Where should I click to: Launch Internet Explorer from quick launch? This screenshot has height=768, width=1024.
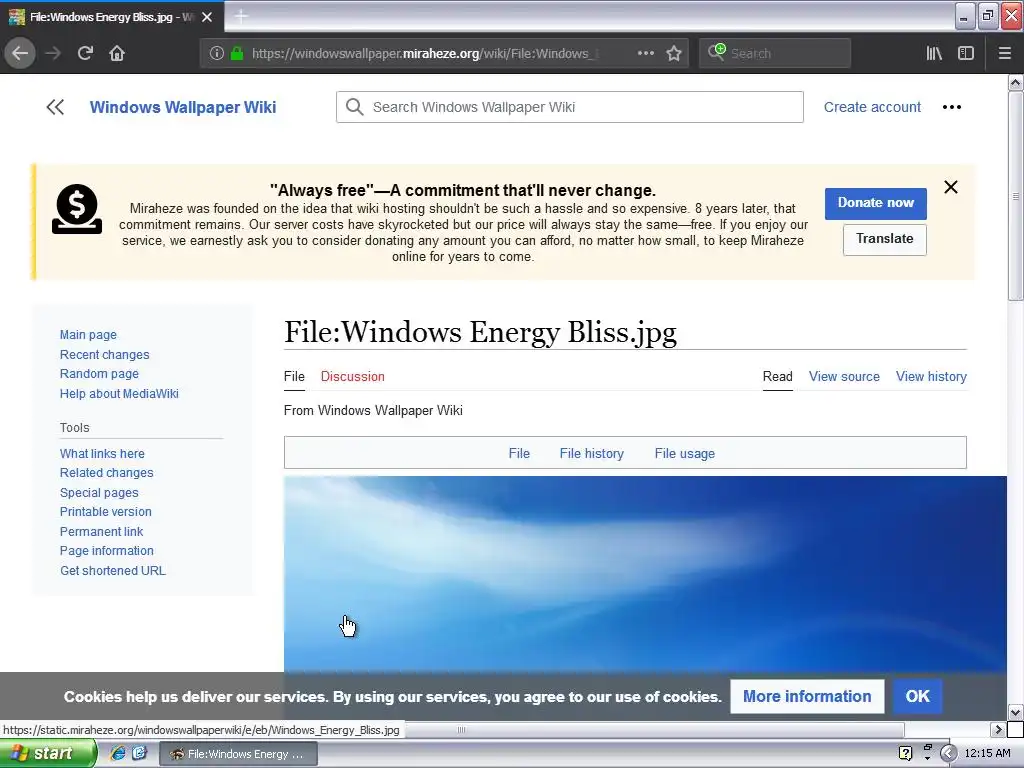point(118,754)
